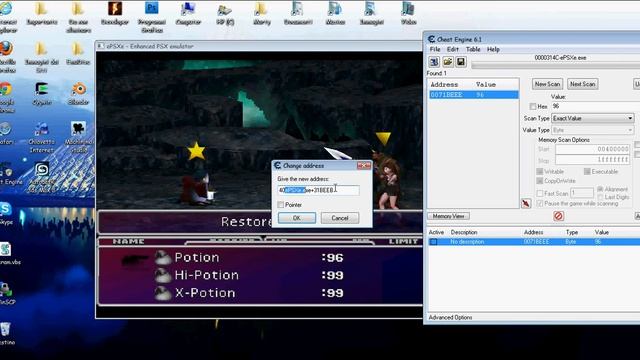
Task: Open the Scan Type dropdown
Action: tap(592, 118)
